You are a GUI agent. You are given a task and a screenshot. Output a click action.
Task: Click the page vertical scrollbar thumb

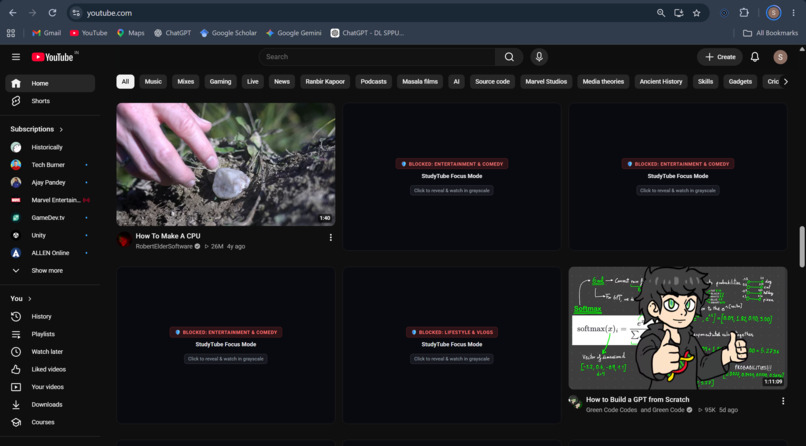802,247
